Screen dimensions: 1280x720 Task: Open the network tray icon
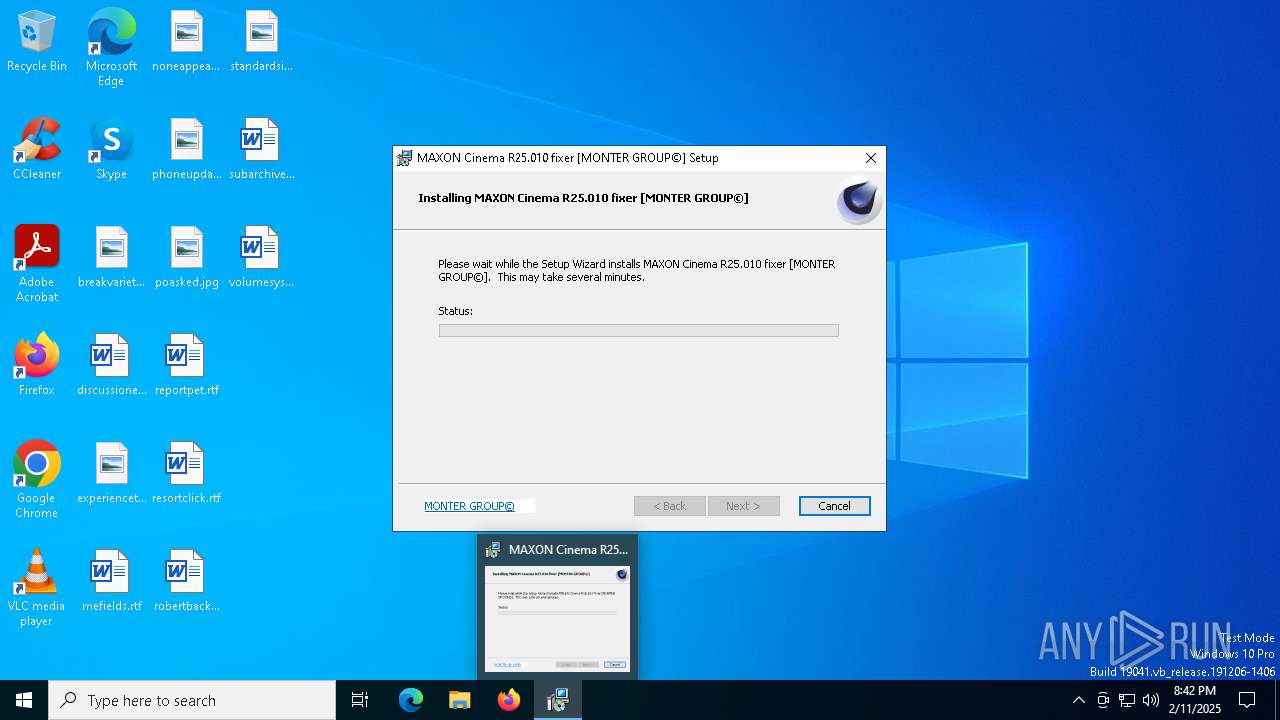point(1127,700)
